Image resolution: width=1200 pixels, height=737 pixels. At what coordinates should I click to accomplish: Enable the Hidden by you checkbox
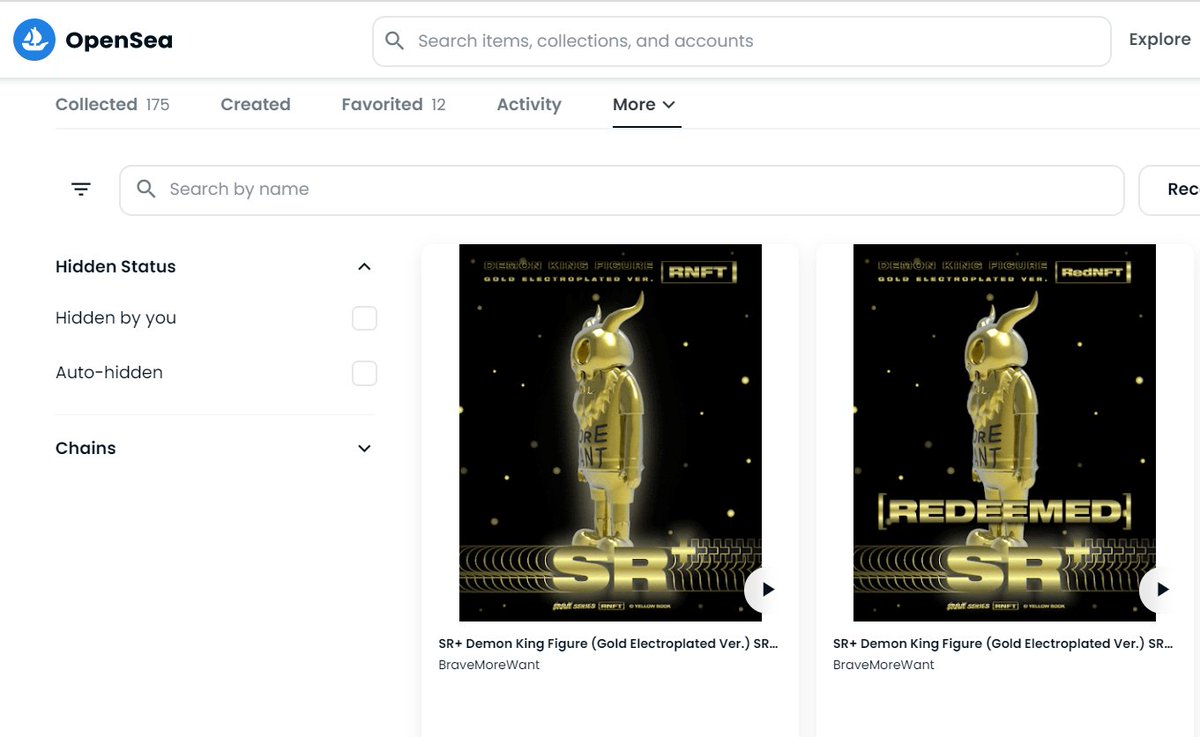[x=364, y=318]
